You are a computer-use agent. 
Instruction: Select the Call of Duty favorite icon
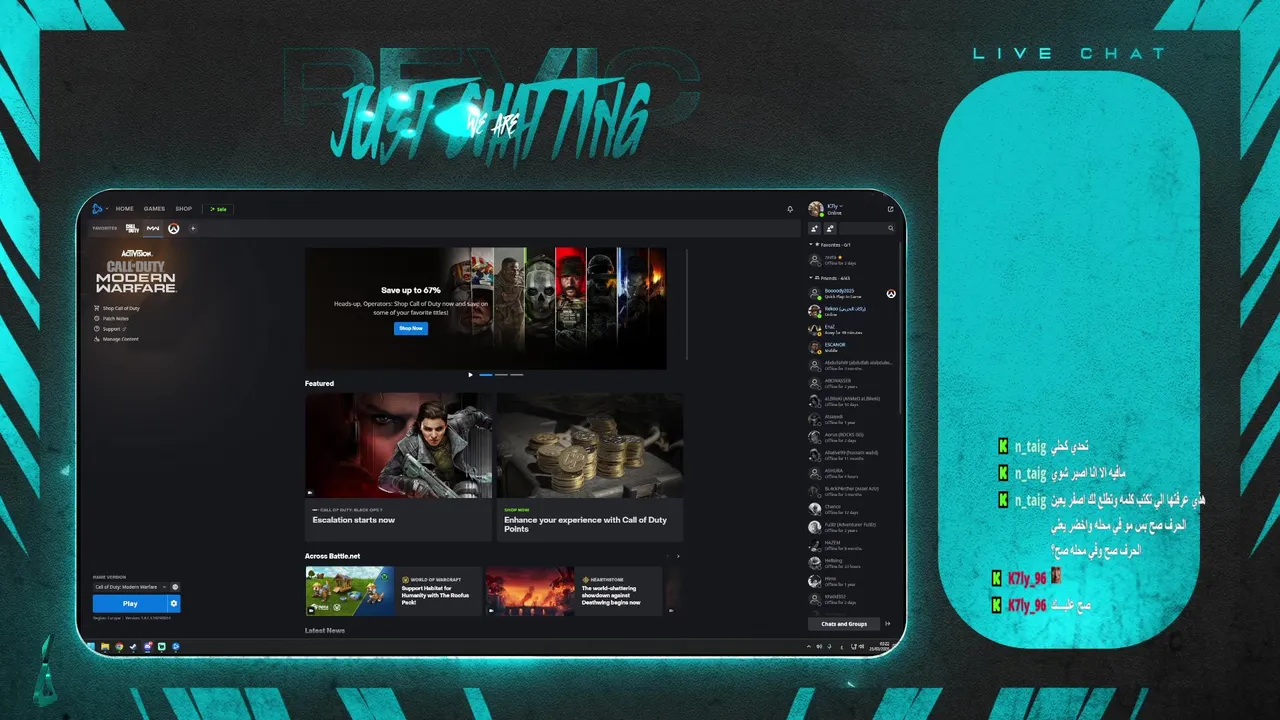click(132, 228)
